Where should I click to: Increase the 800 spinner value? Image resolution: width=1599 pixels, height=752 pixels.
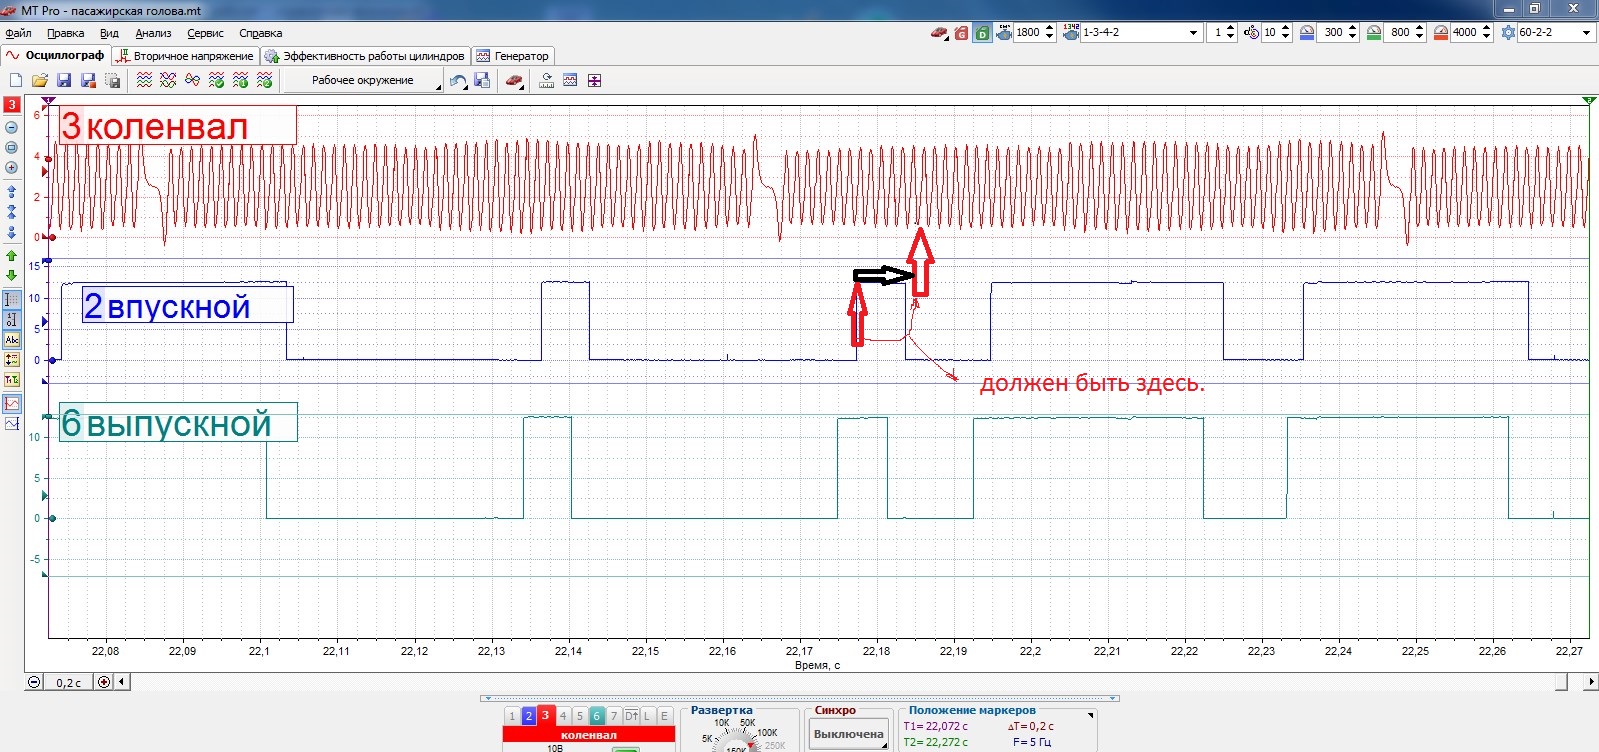pyautogui.click(x=1419, y=28)
